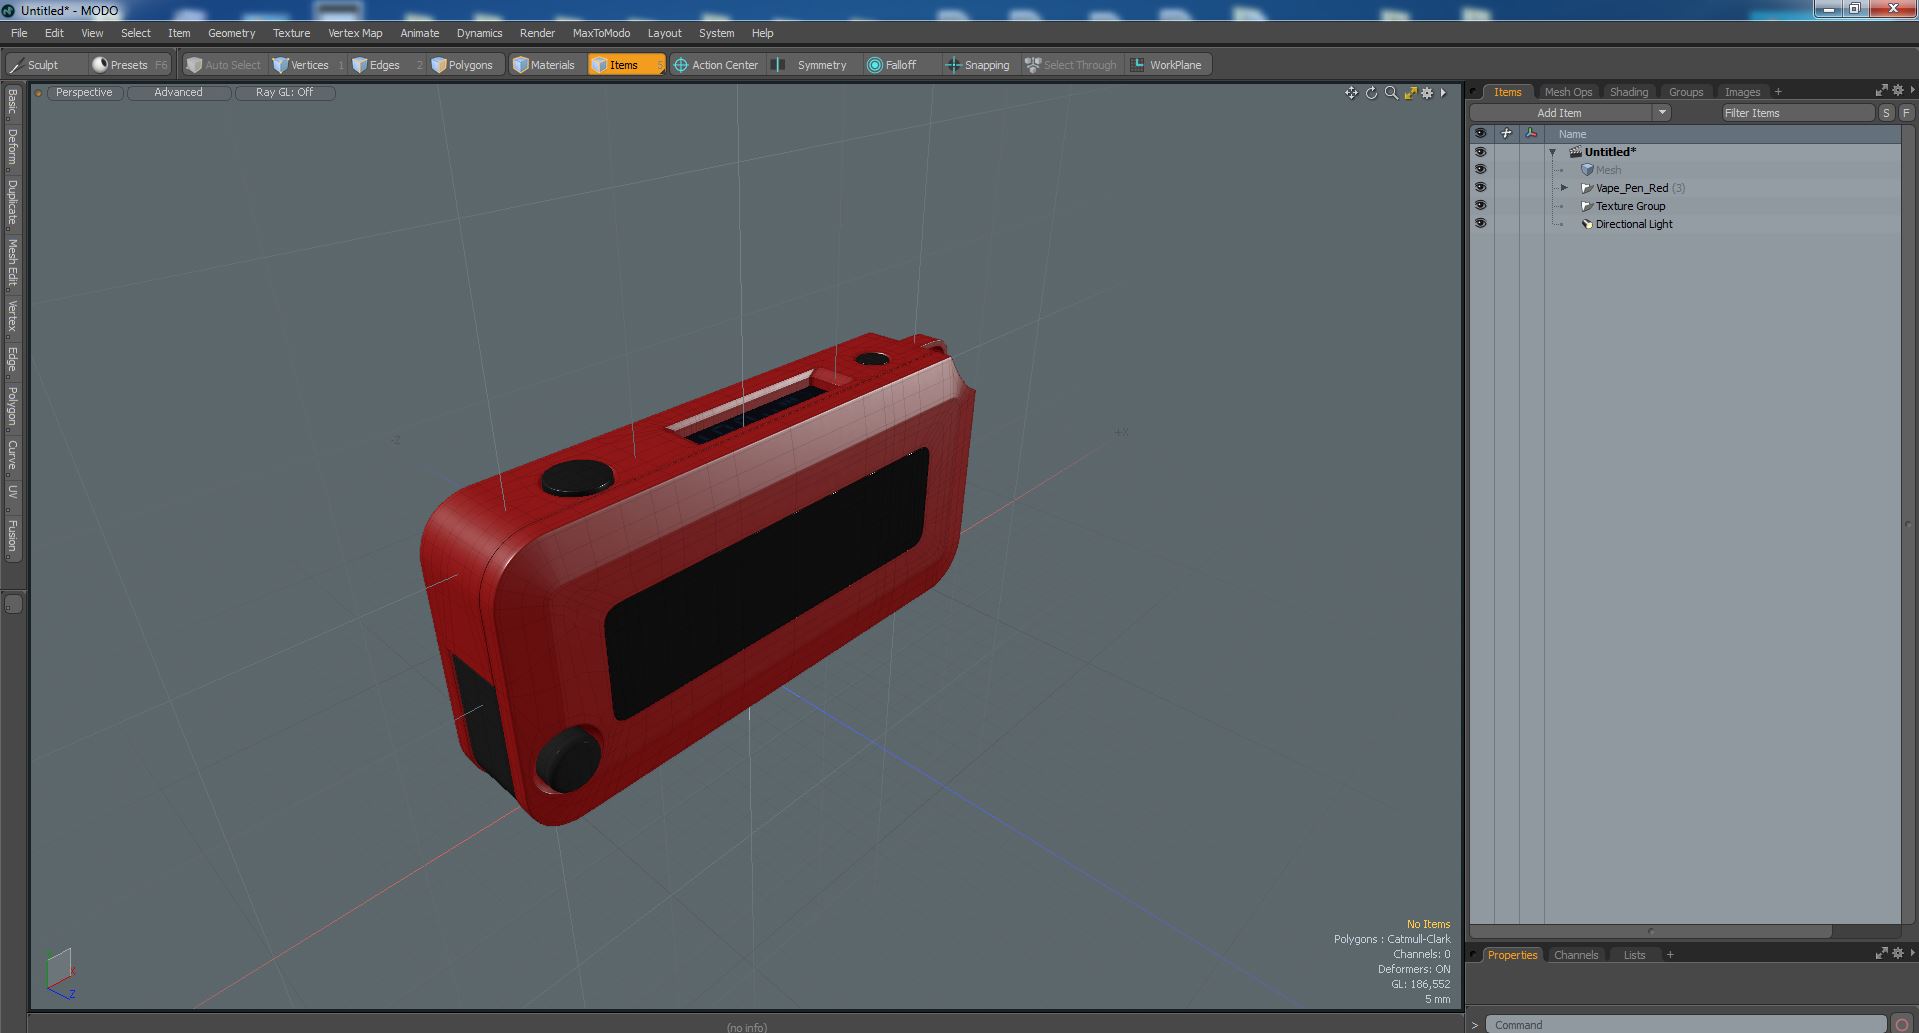Switch to the Channels tab

point(1576,955)
